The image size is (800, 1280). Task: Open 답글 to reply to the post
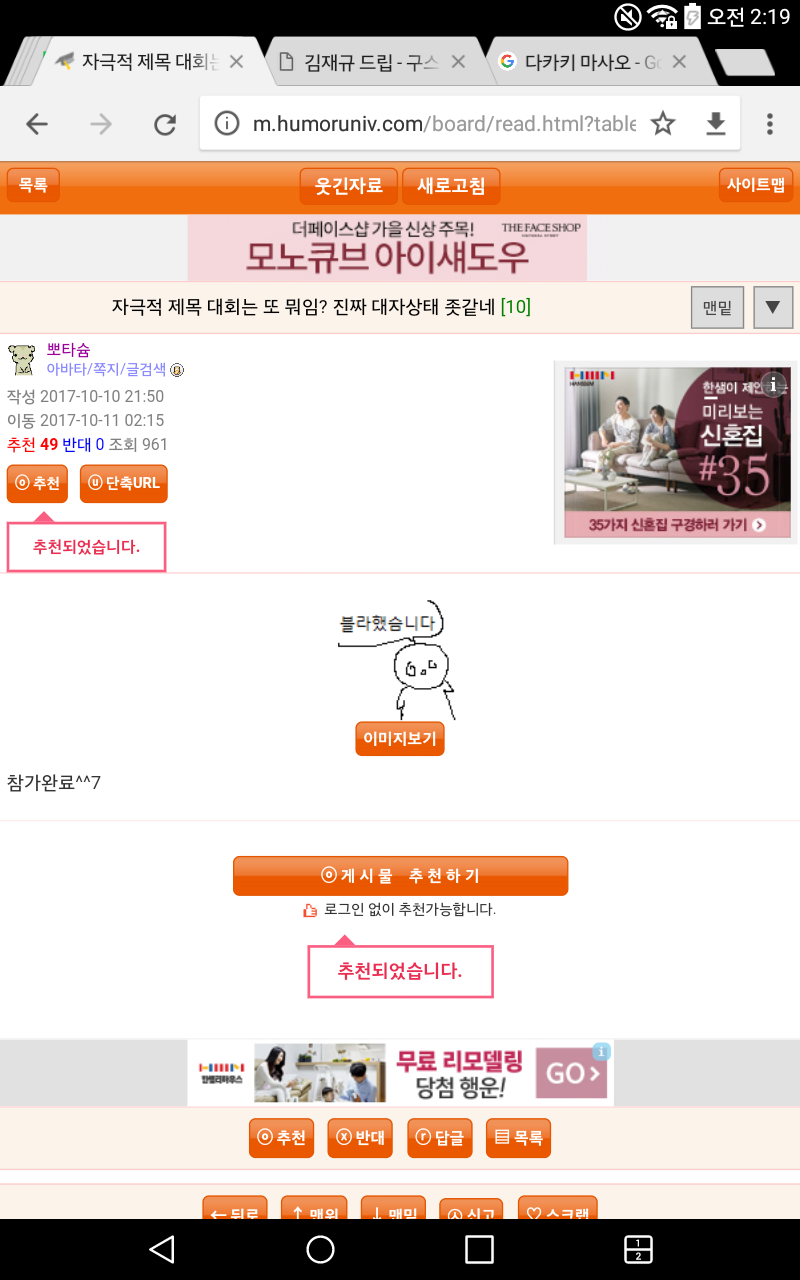(440, 1138)
